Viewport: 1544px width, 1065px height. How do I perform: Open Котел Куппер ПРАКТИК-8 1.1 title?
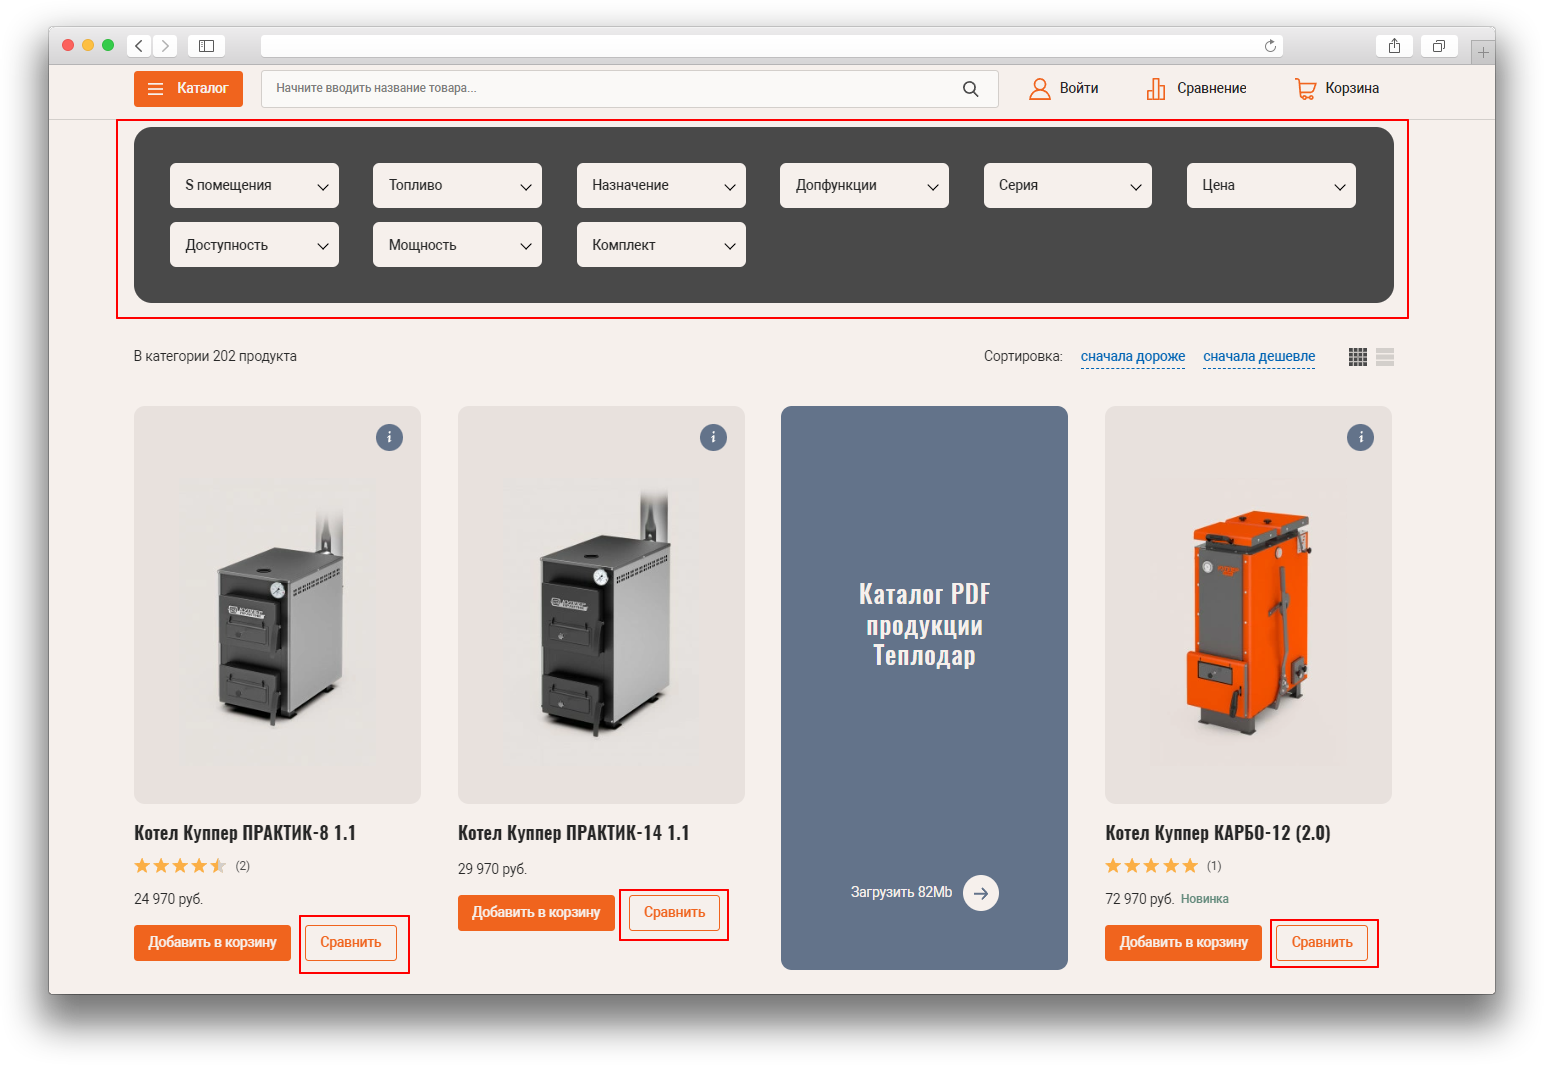tap(245, 833)
